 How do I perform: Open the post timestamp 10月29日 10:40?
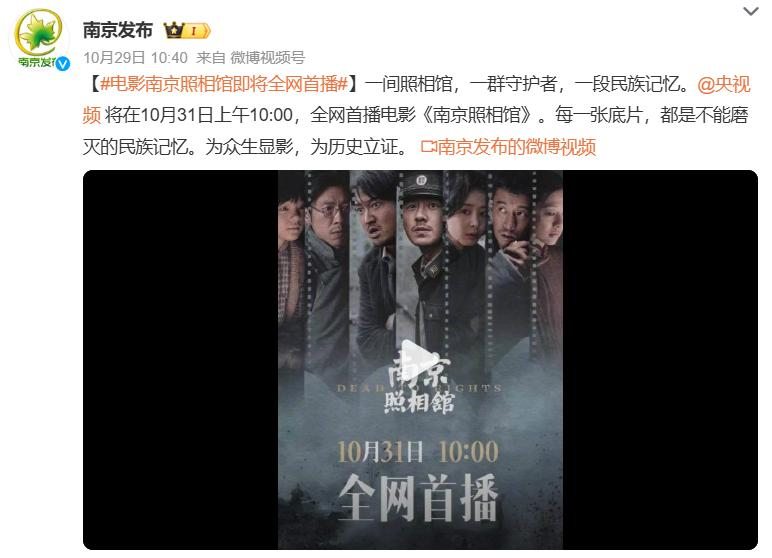coord(135,58)
